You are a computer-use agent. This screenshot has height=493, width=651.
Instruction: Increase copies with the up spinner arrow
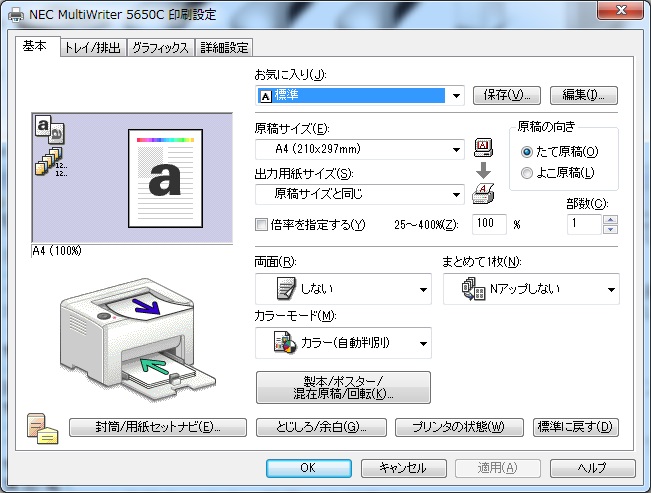coord(610,219)
